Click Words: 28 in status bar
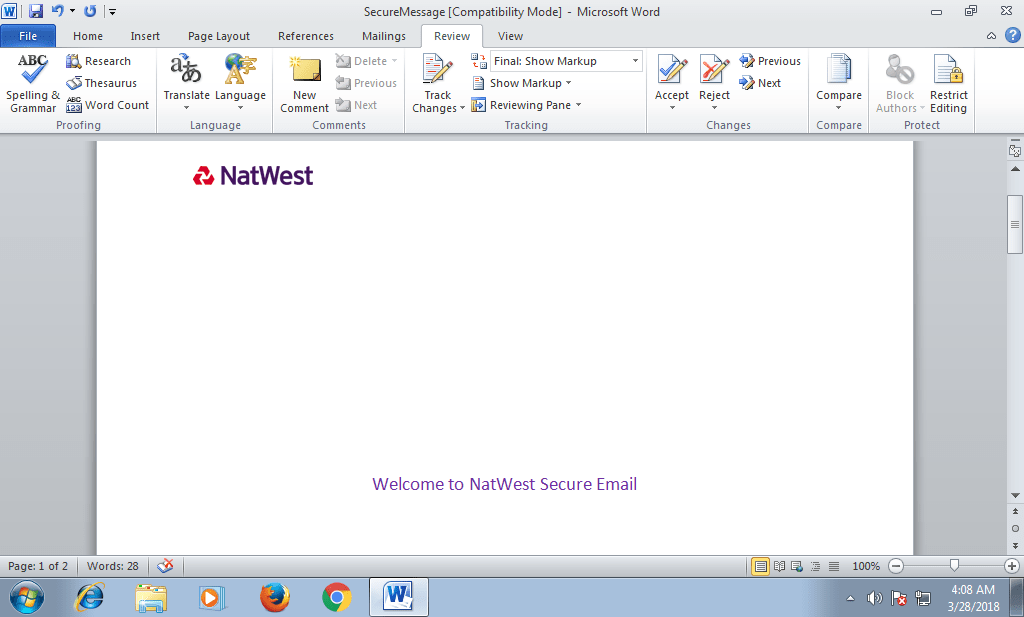 click(x=112, y=566)
